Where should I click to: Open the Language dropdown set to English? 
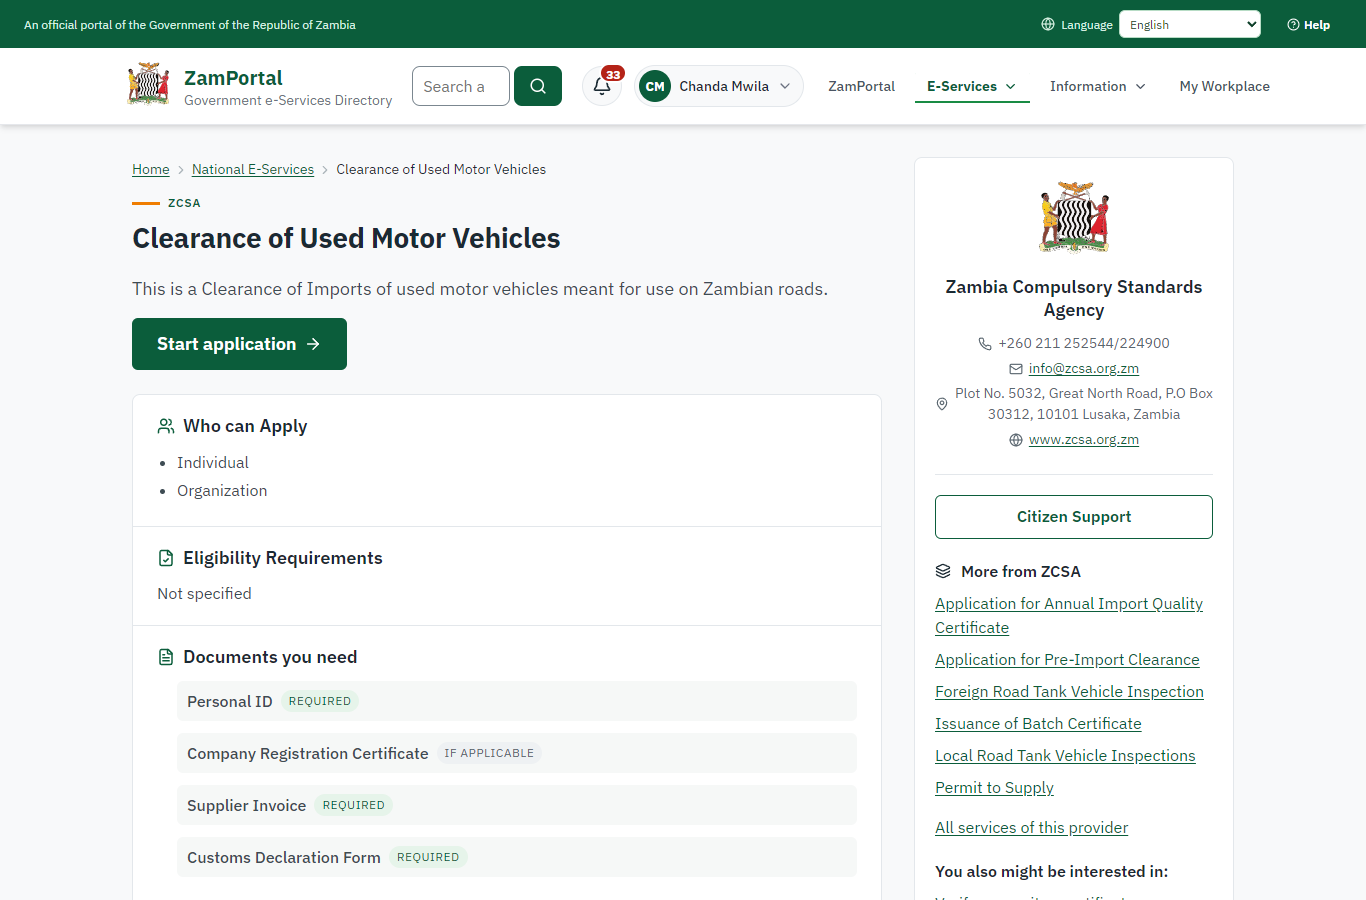1190,24
